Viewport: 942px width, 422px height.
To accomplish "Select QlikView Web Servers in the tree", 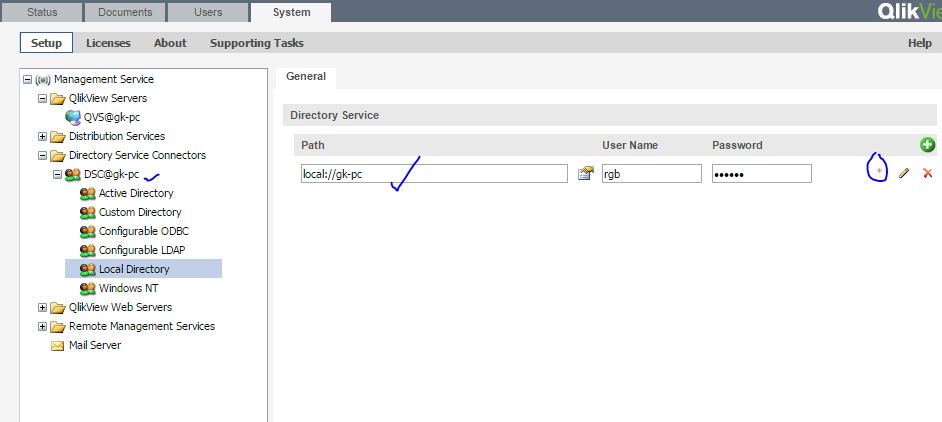I will 121,307.
